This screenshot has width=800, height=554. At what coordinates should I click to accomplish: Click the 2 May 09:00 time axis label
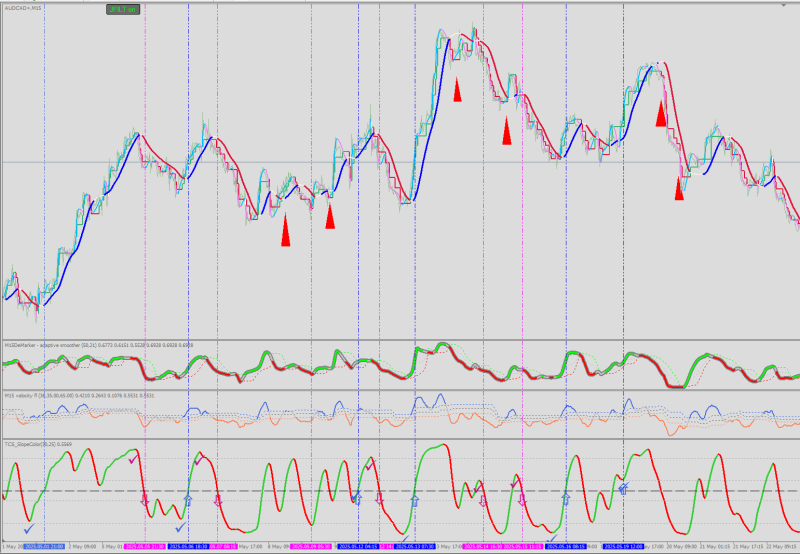tap(82, 546)
